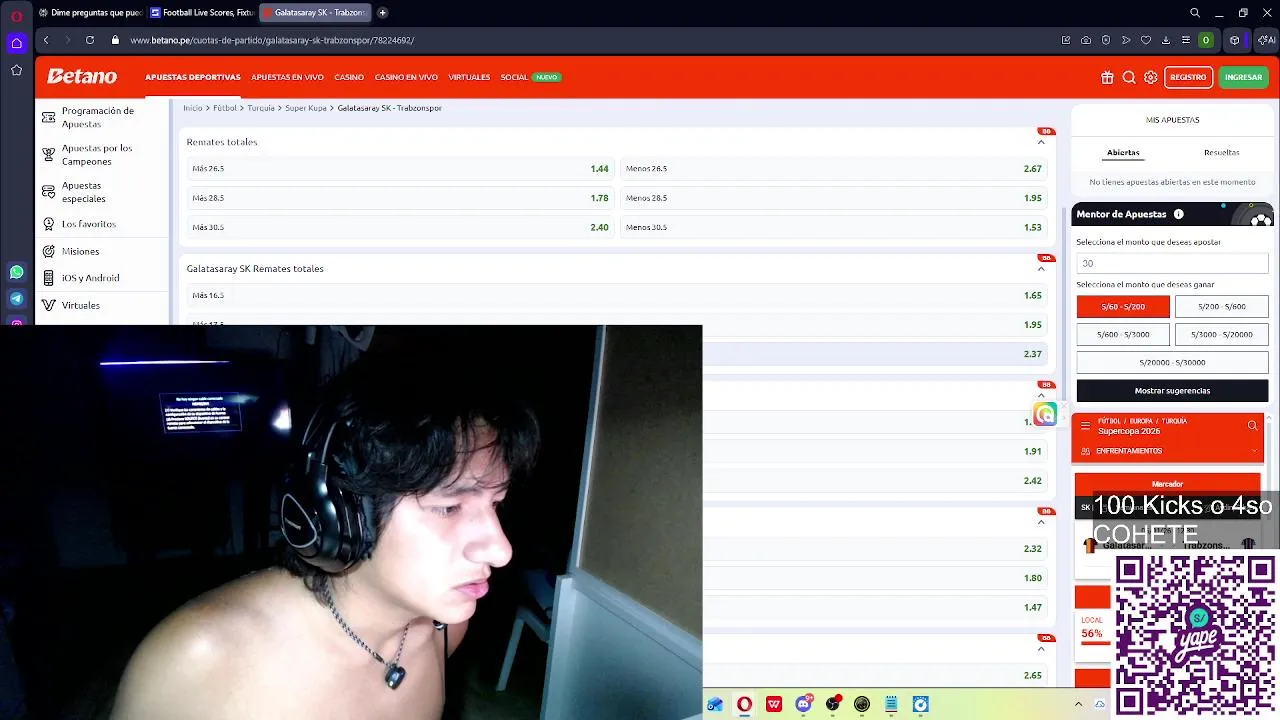Bet on Más 30.5 at 2.40
The width and height of the screenshot is (1280, 720).
point(400,227)
